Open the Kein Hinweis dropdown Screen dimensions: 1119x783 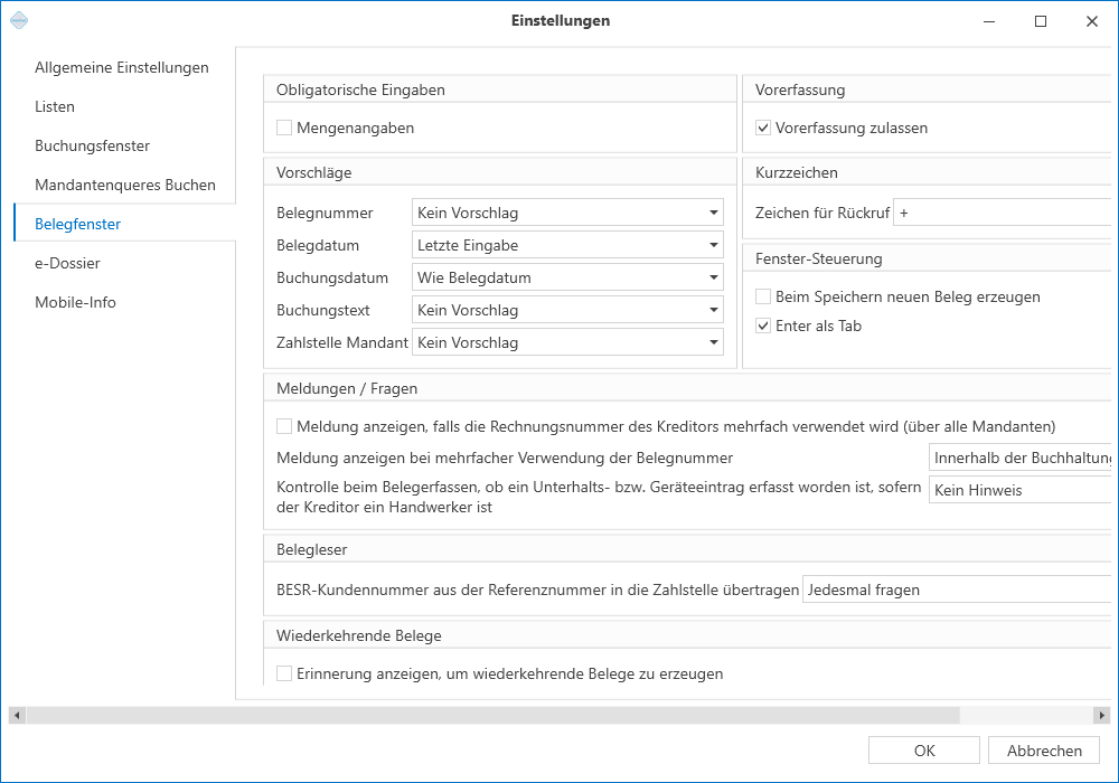click(1021, 490)
